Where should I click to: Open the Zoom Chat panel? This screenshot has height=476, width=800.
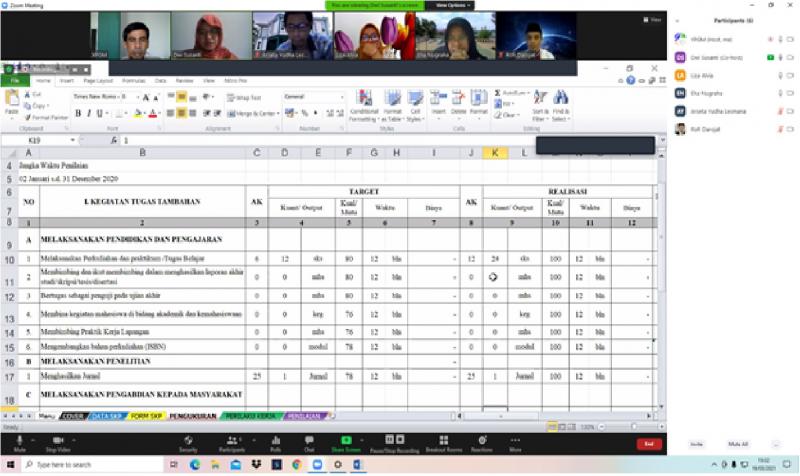[309, 440]
